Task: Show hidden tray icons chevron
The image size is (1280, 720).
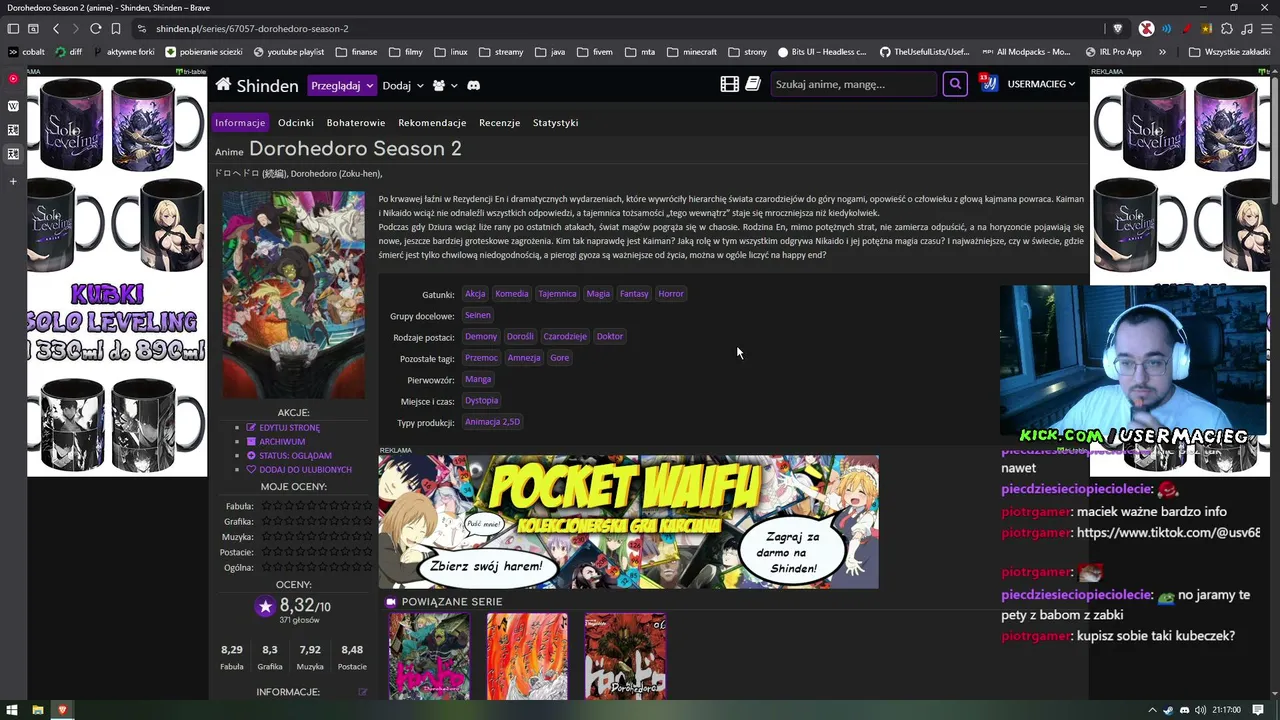Action: tap(1153, 710)
